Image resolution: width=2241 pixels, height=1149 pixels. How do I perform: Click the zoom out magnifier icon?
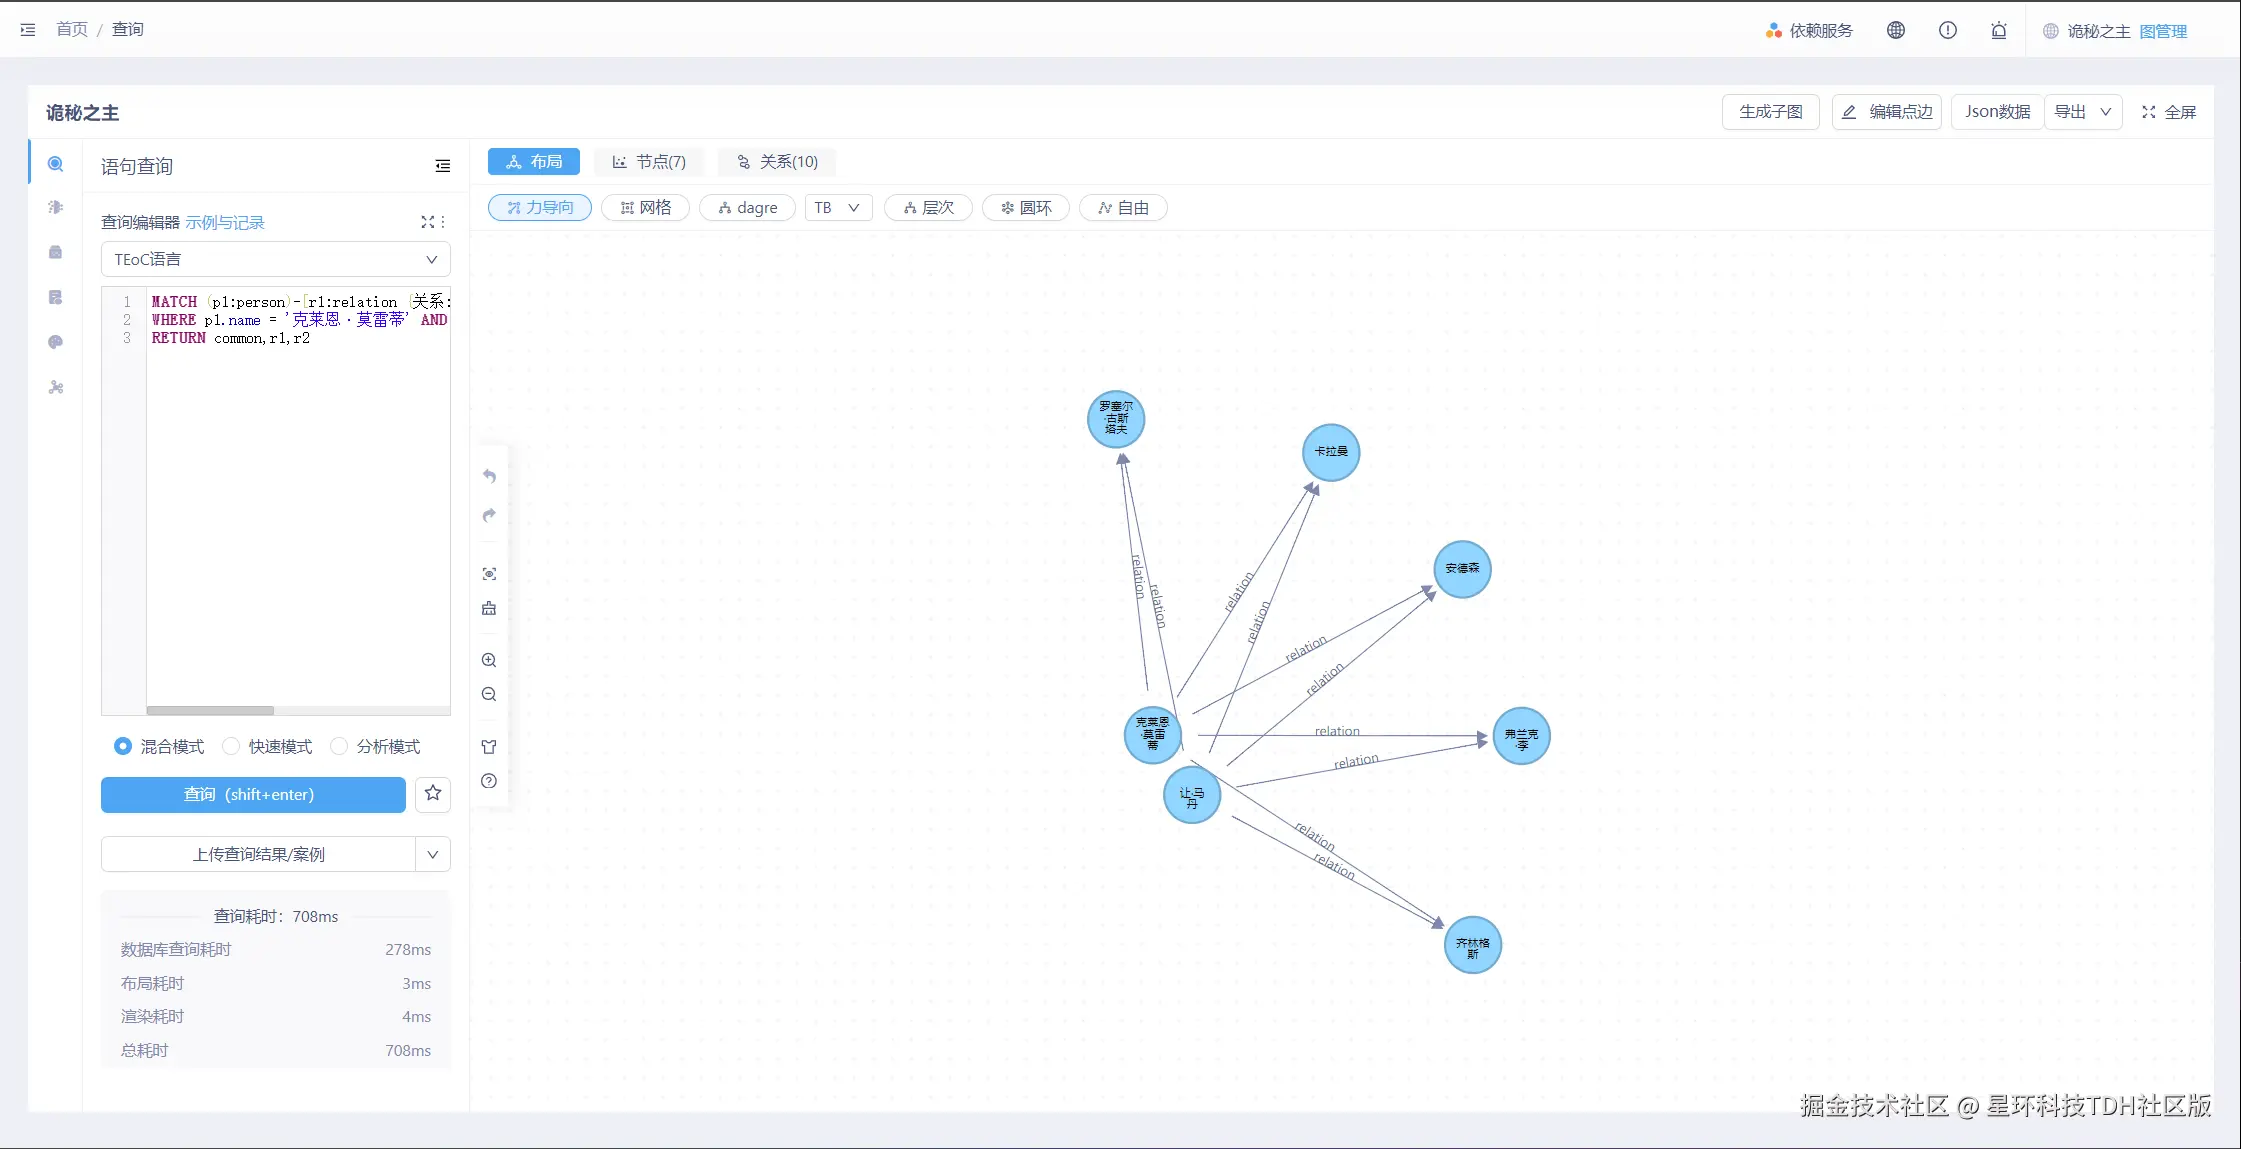489,694
